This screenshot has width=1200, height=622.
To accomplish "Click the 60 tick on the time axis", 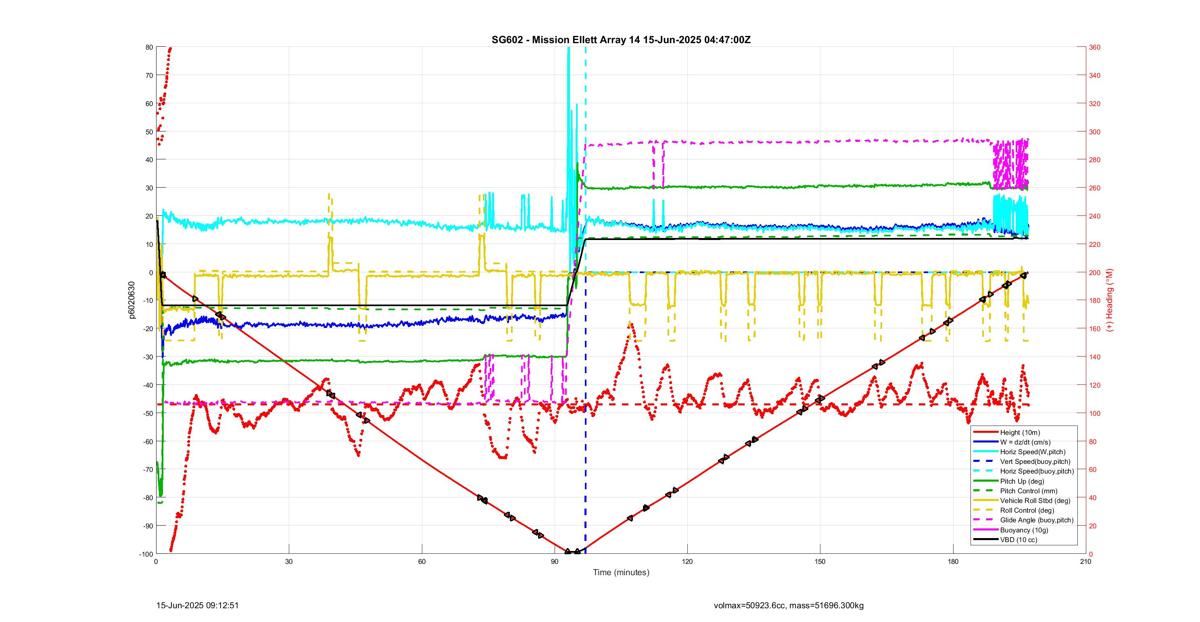I will 422,561.
